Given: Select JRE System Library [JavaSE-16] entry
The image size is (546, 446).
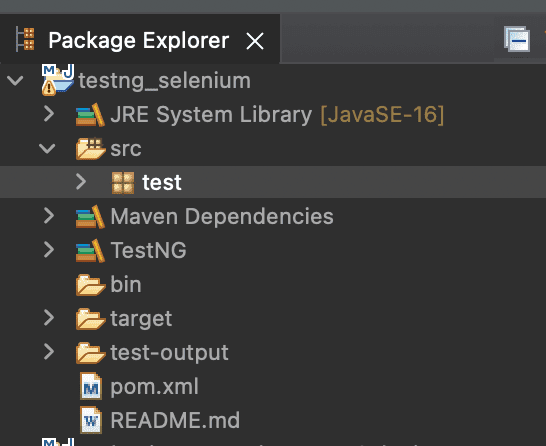Looking at the screenshot, I should point(277,115).
